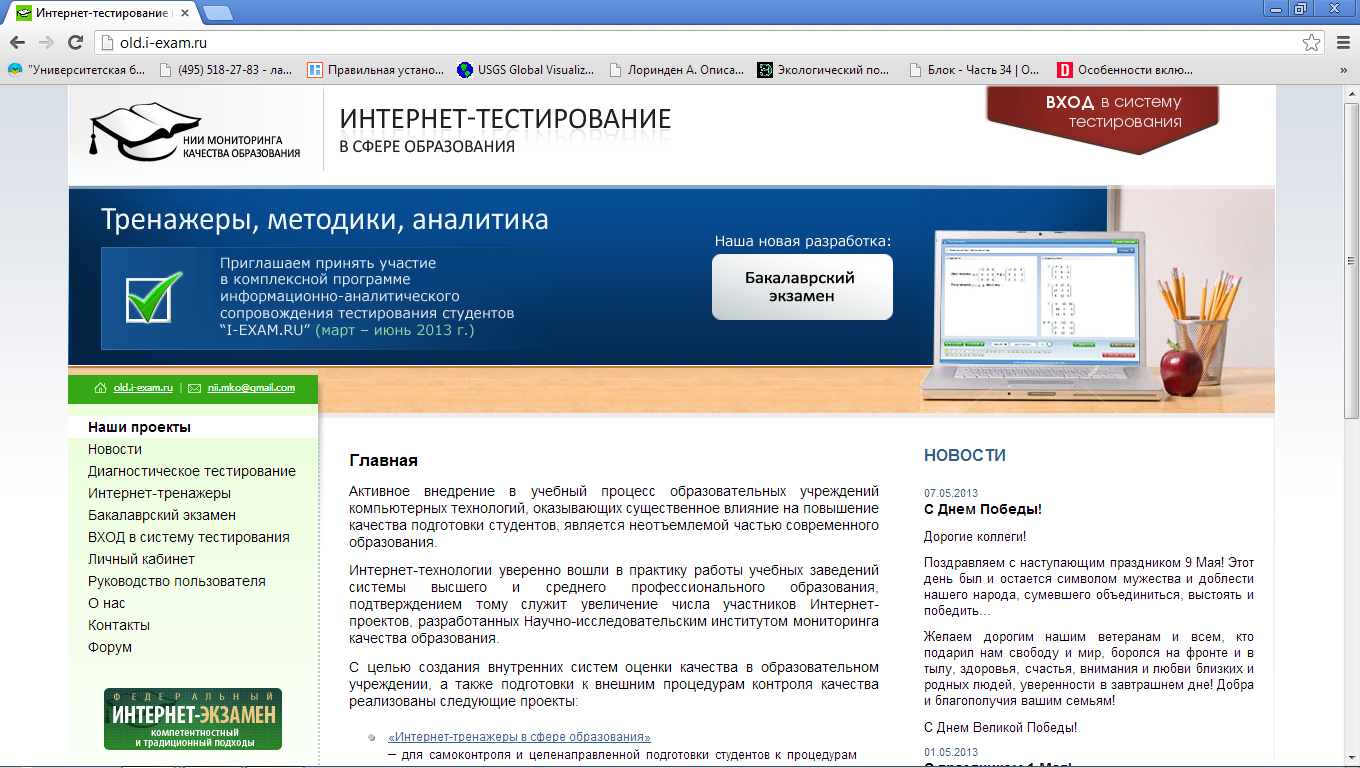The width and height of the screenshot is (1360, 768).
Task: Click the scrollbar down arrow
Action: pyautogui.click(x=1351, y=760)
